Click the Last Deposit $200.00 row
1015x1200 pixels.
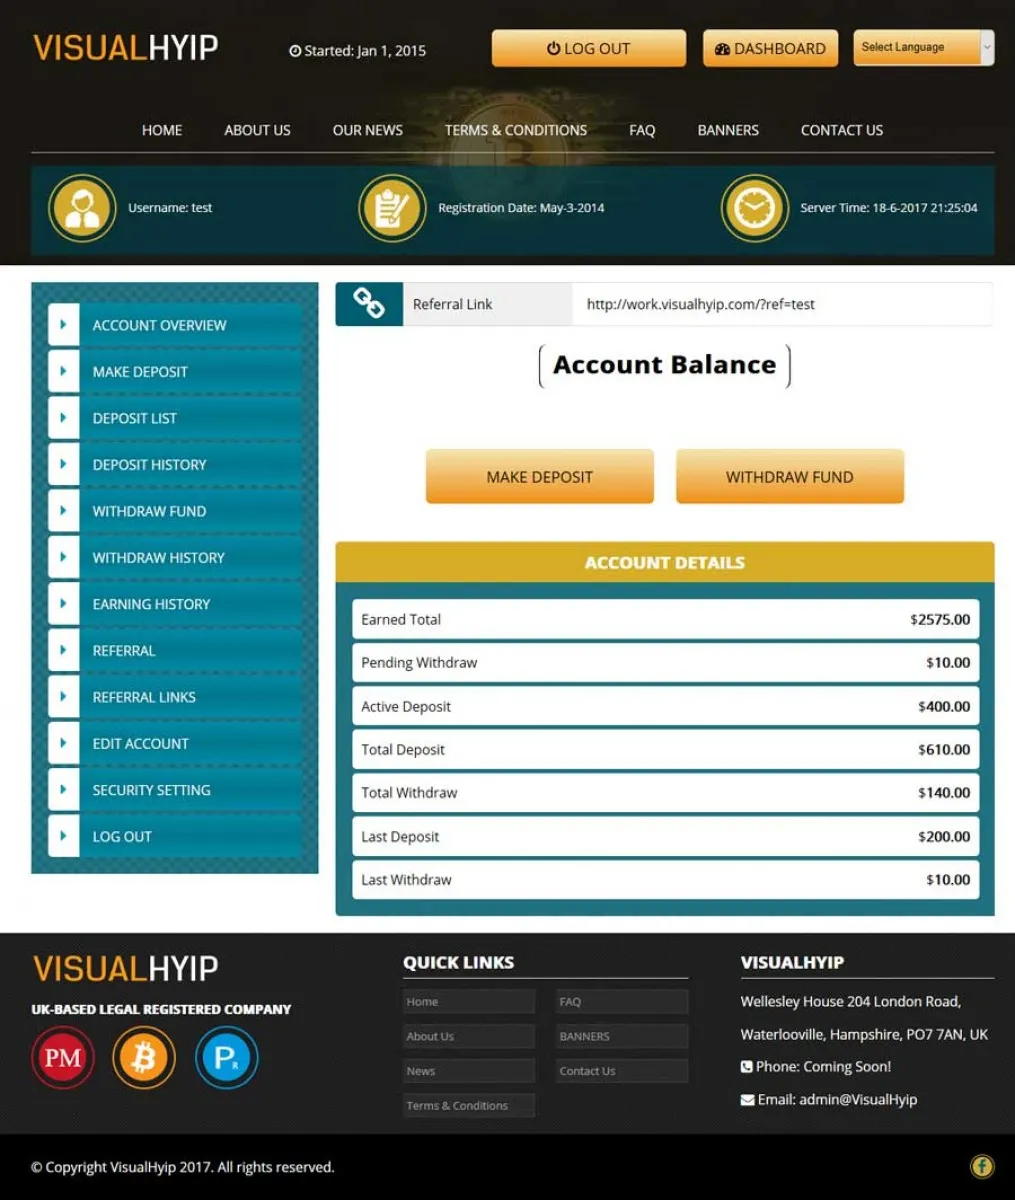click(665, 836)
